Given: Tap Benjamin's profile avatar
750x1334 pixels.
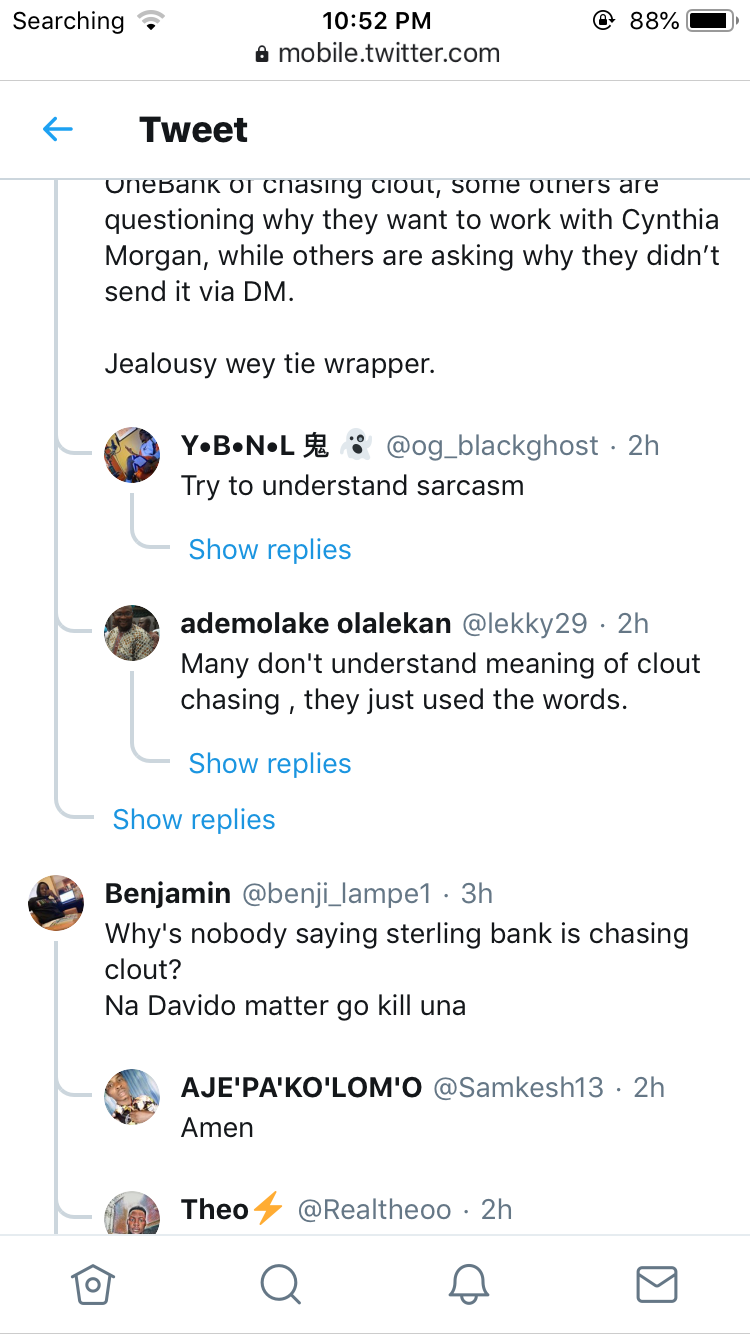Looking at the screenshot, I should (x=56, y=903).
